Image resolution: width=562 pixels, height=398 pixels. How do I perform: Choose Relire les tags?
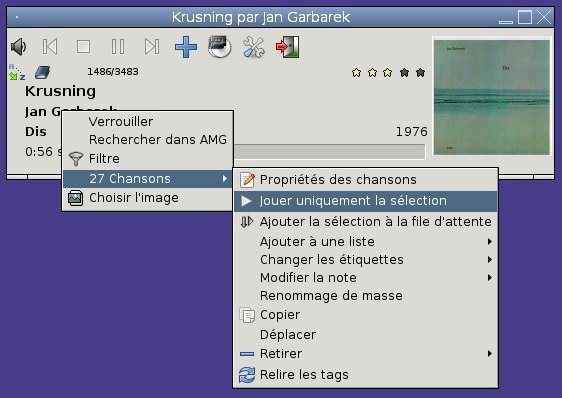pos(366,375)
